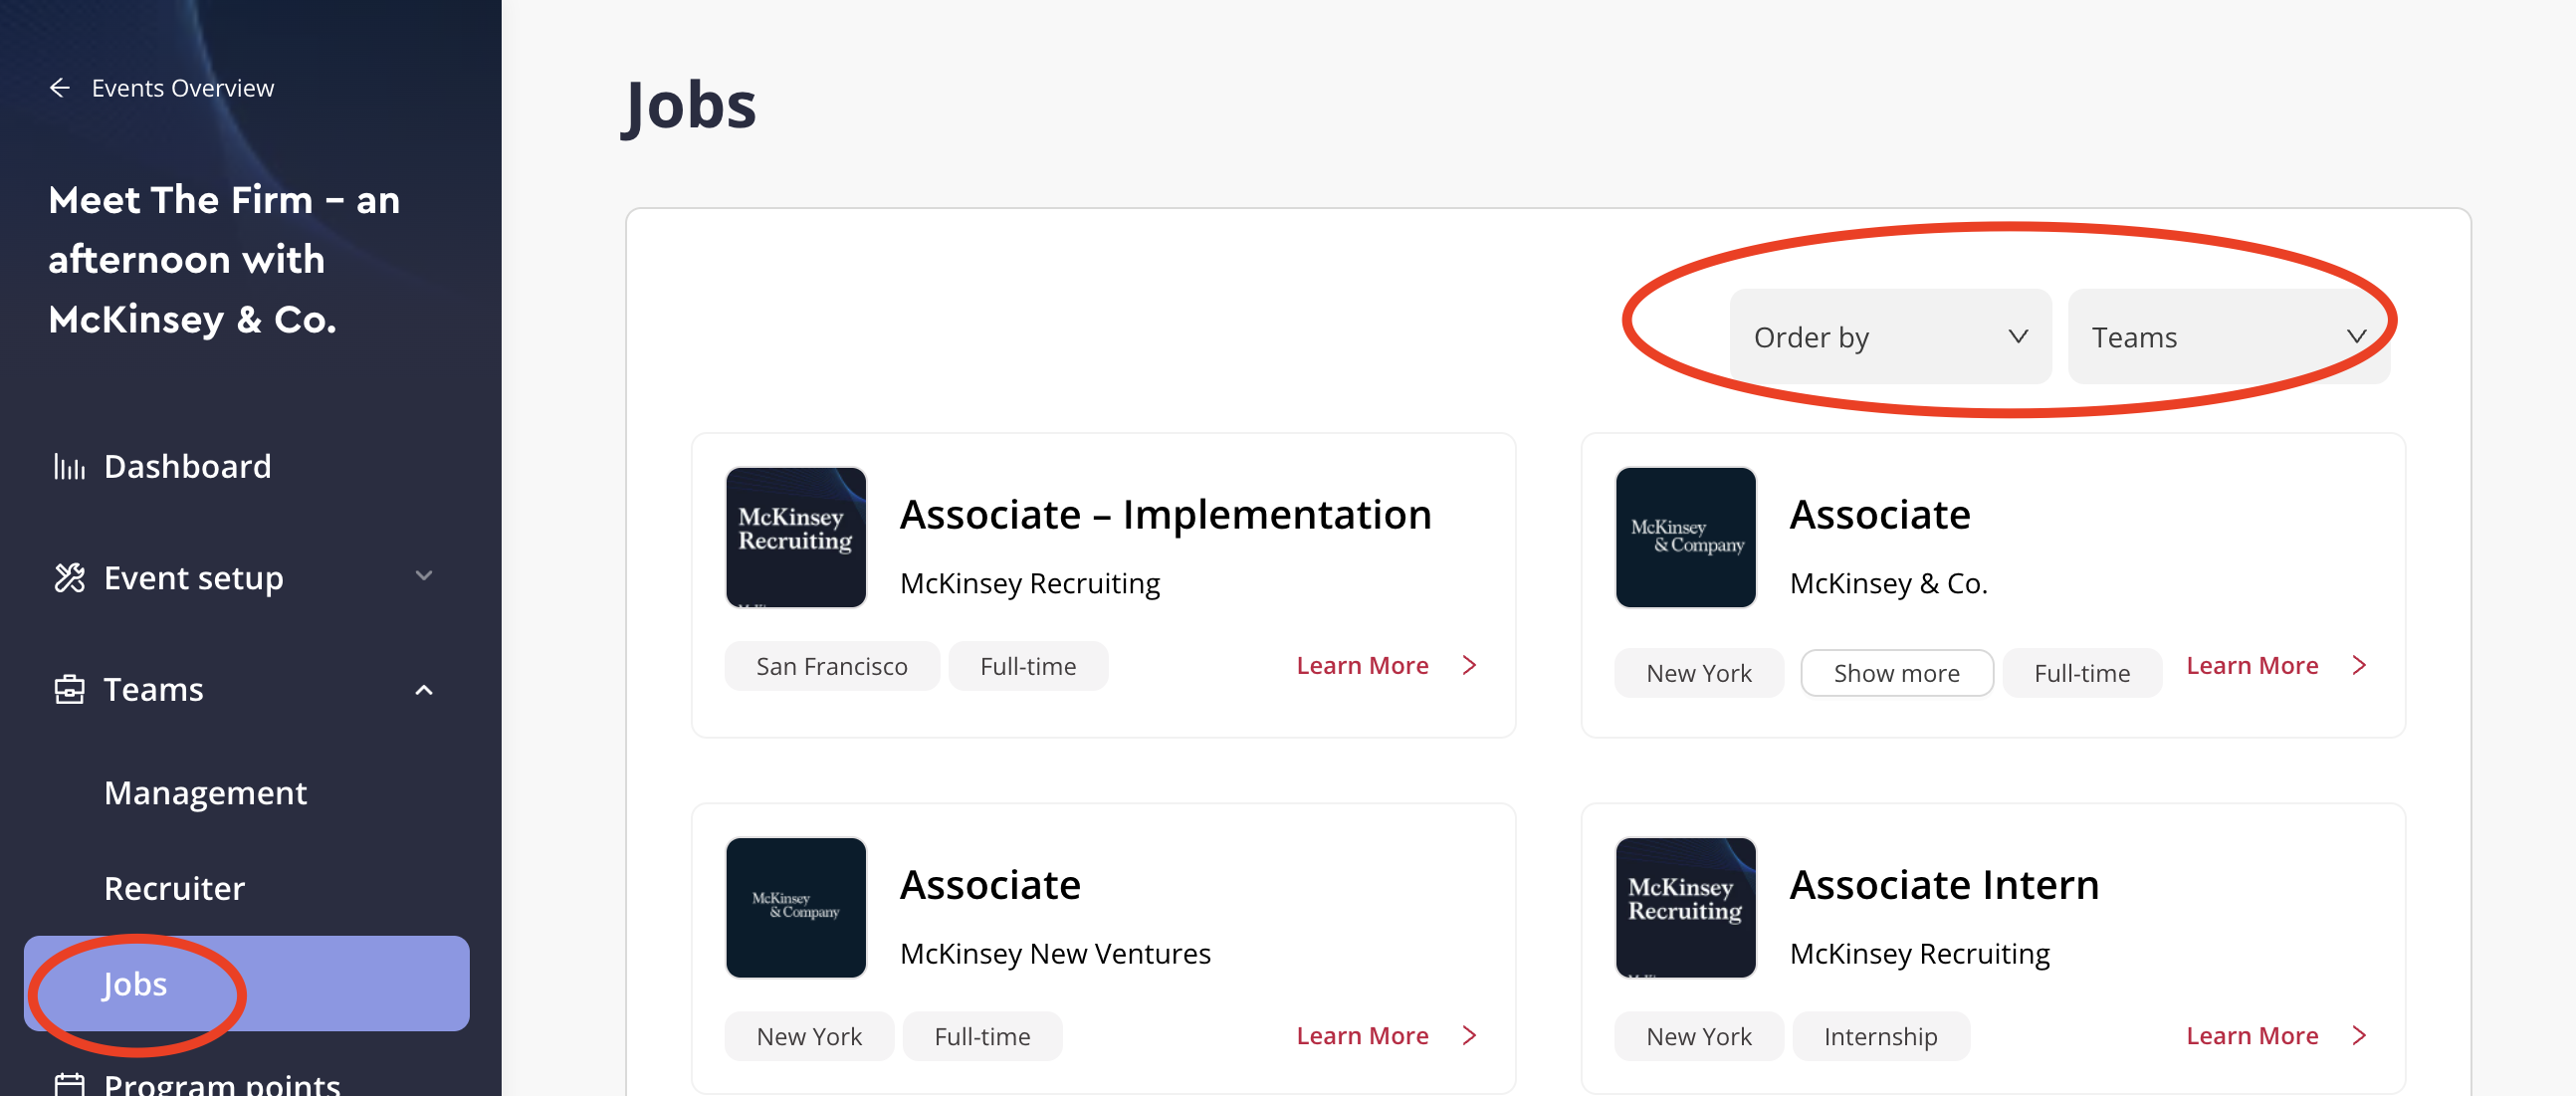Image resolution: width=2576 pixels, height=1096 pixels.
Task: Open the Teams filter dropdown
Action: [2228, 337]
